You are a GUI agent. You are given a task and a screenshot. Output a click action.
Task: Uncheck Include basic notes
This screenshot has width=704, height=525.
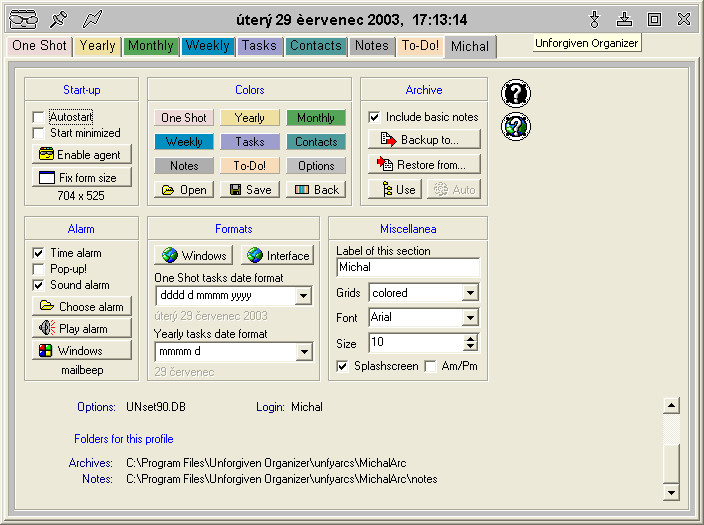374,117
